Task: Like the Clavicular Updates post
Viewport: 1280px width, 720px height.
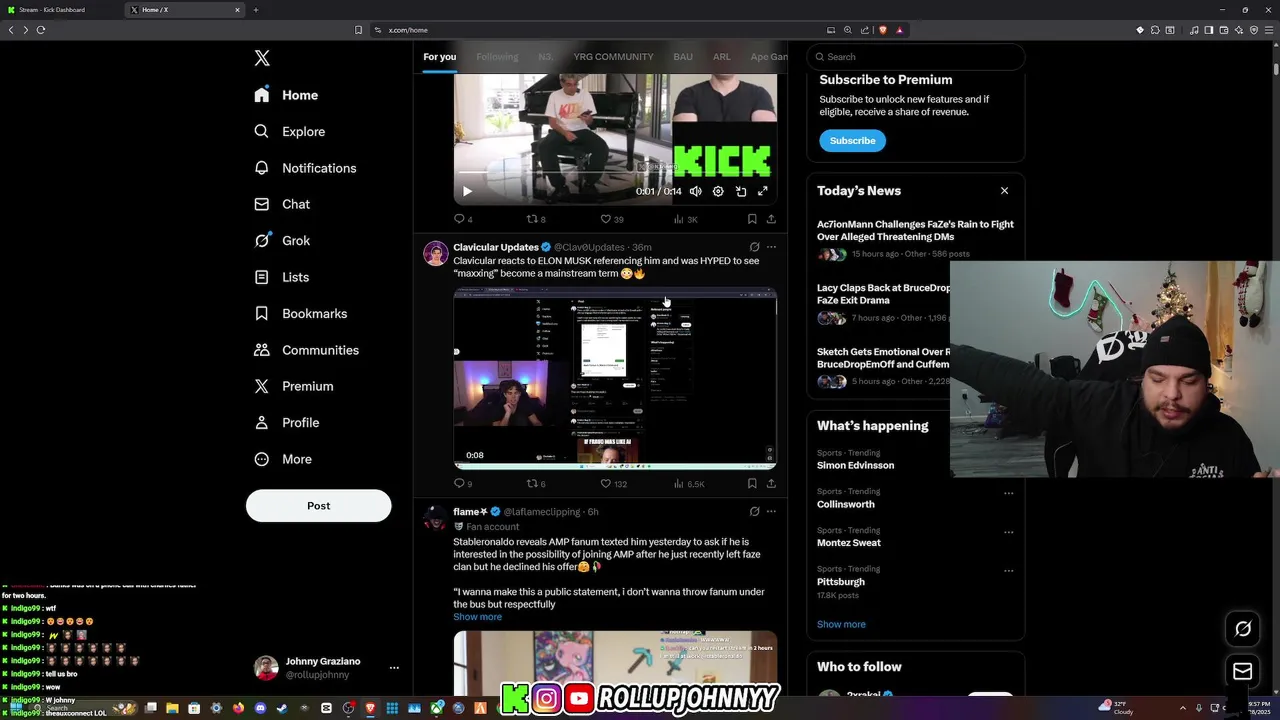Action: [606, 484]
